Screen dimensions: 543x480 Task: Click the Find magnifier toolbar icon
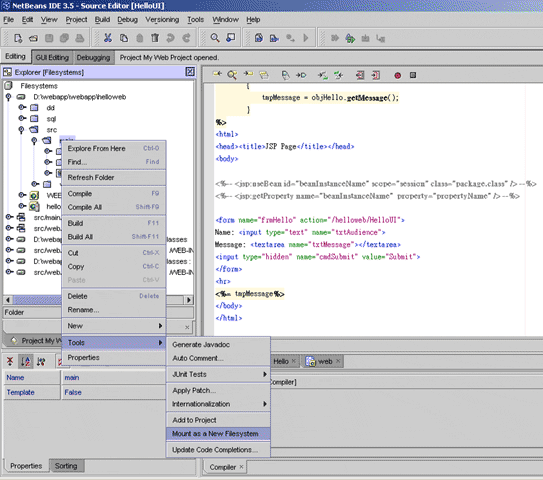[215, 38]
